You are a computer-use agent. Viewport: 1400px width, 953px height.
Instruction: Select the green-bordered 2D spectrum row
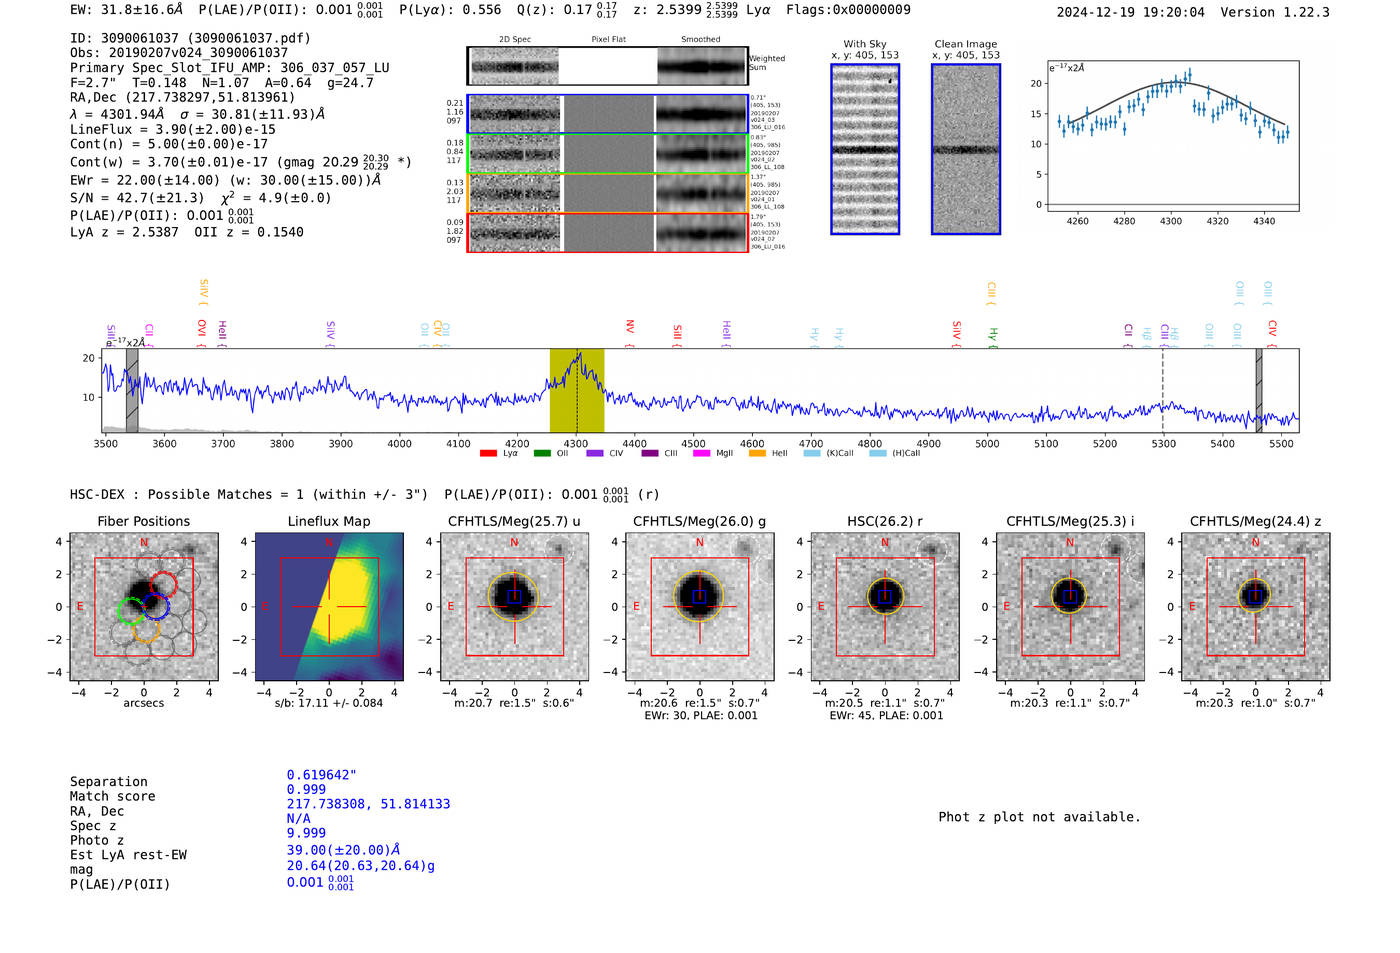tap(607, 154)
